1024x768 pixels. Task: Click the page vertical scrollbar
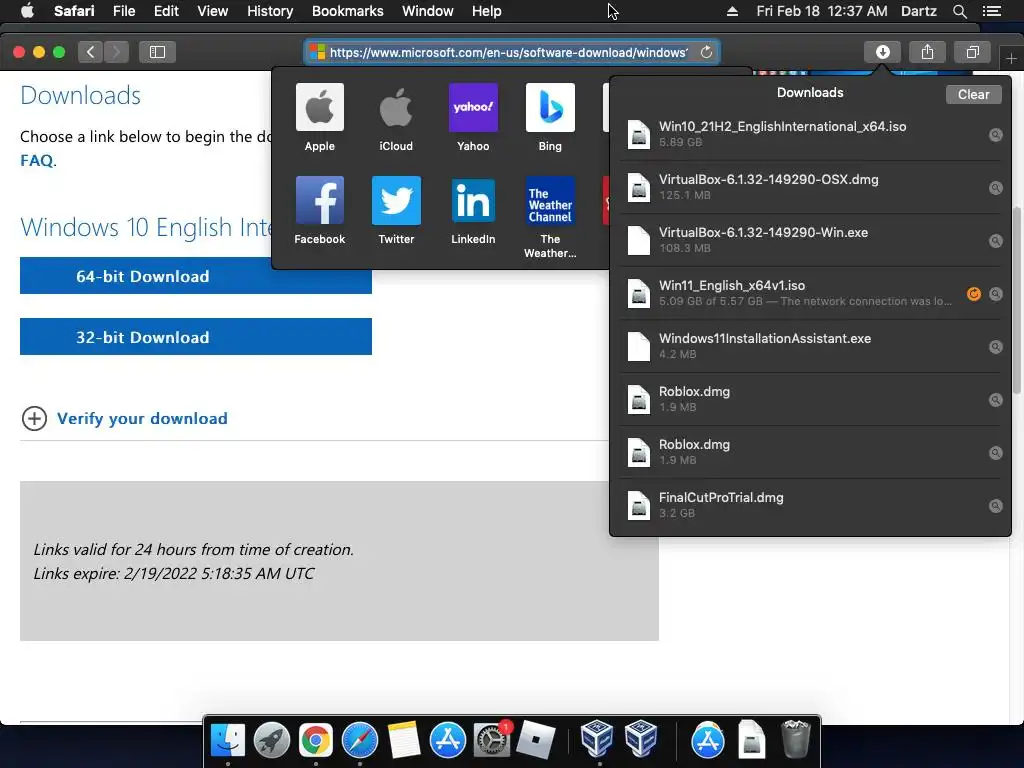pos(1017,300)
